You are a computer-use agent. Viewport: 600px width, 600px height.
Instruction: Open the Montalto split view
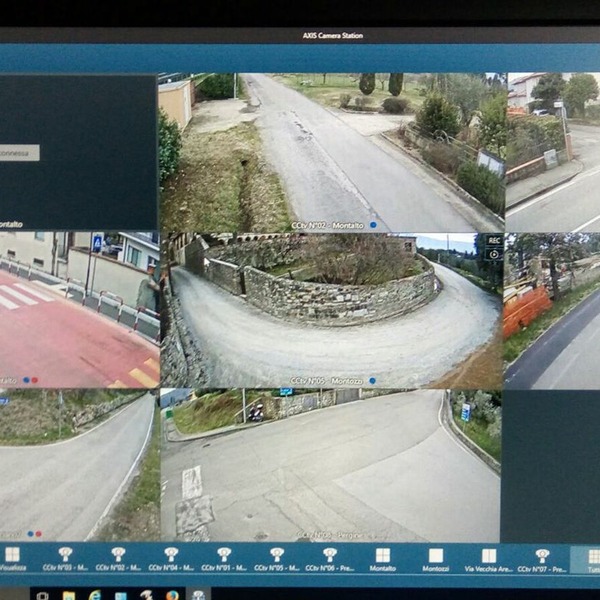383,559
